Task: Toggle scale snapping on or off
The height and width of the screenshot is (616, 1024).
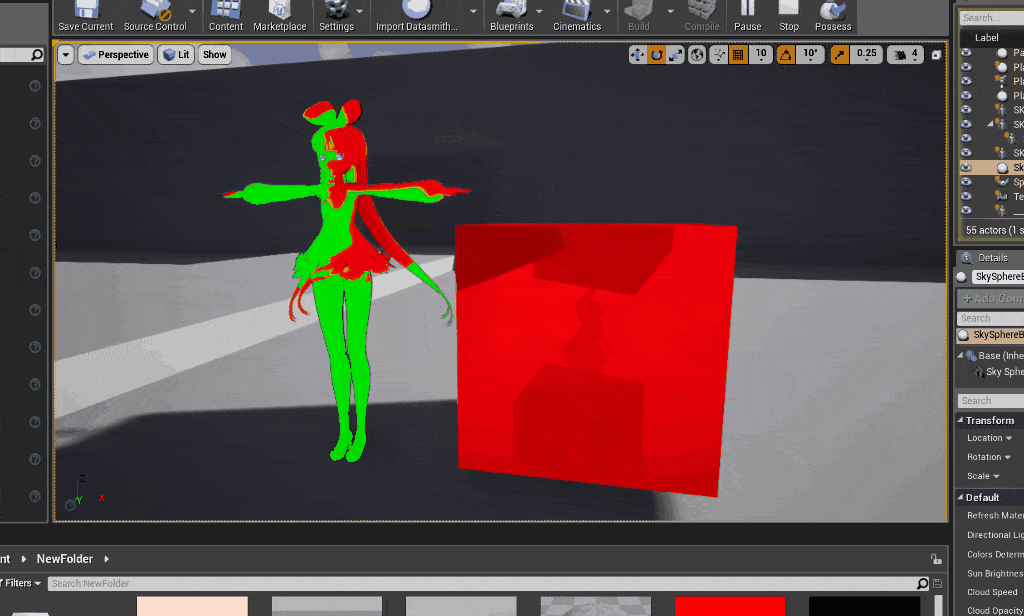Action: pyautogui.click(x=840, y=55)
